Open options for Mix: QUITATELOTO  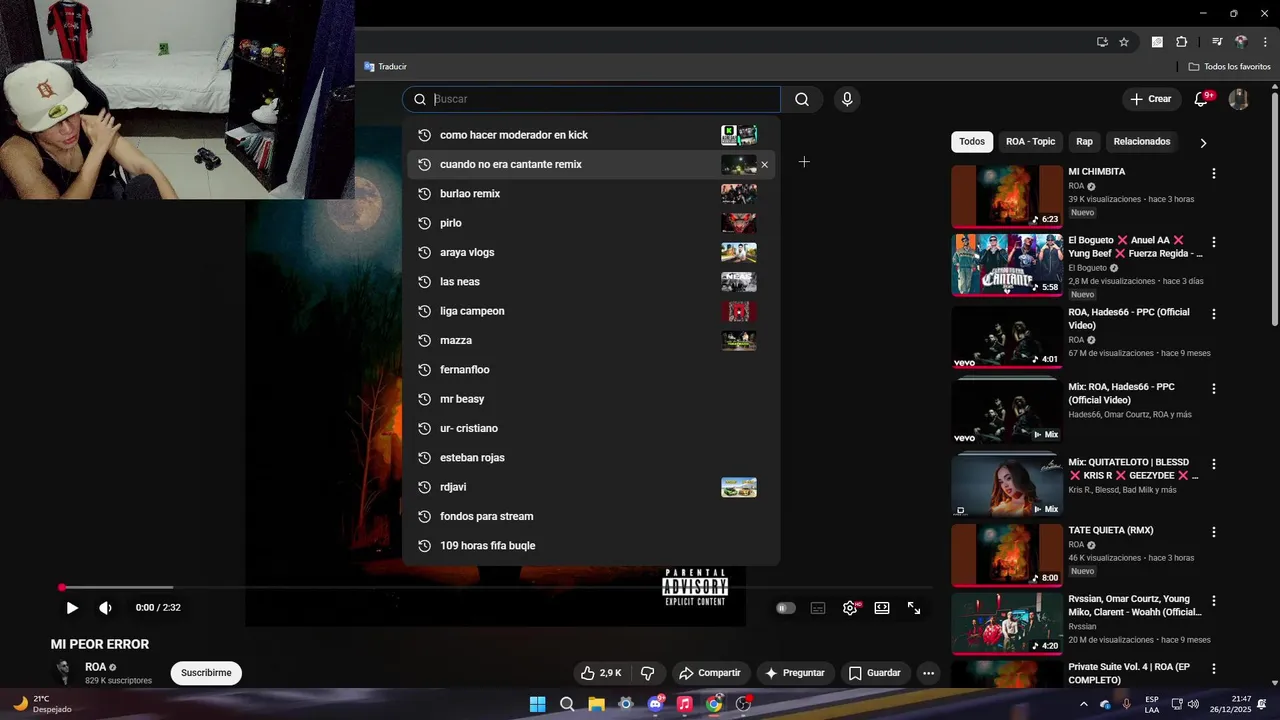(x=1214, y=465)
